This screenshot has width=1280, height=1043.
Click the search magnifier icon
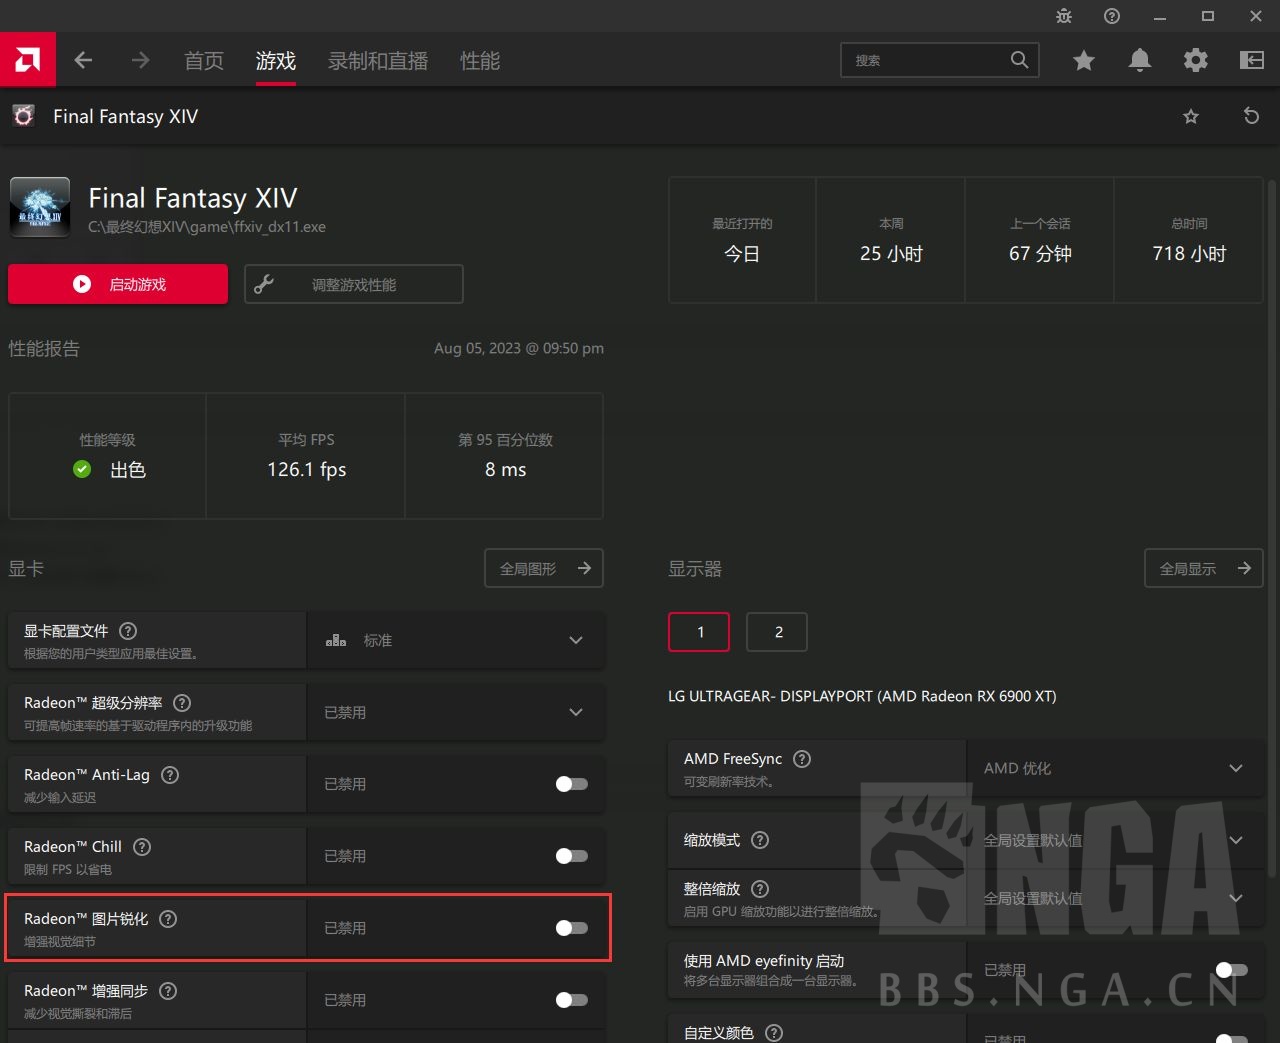1019,60
